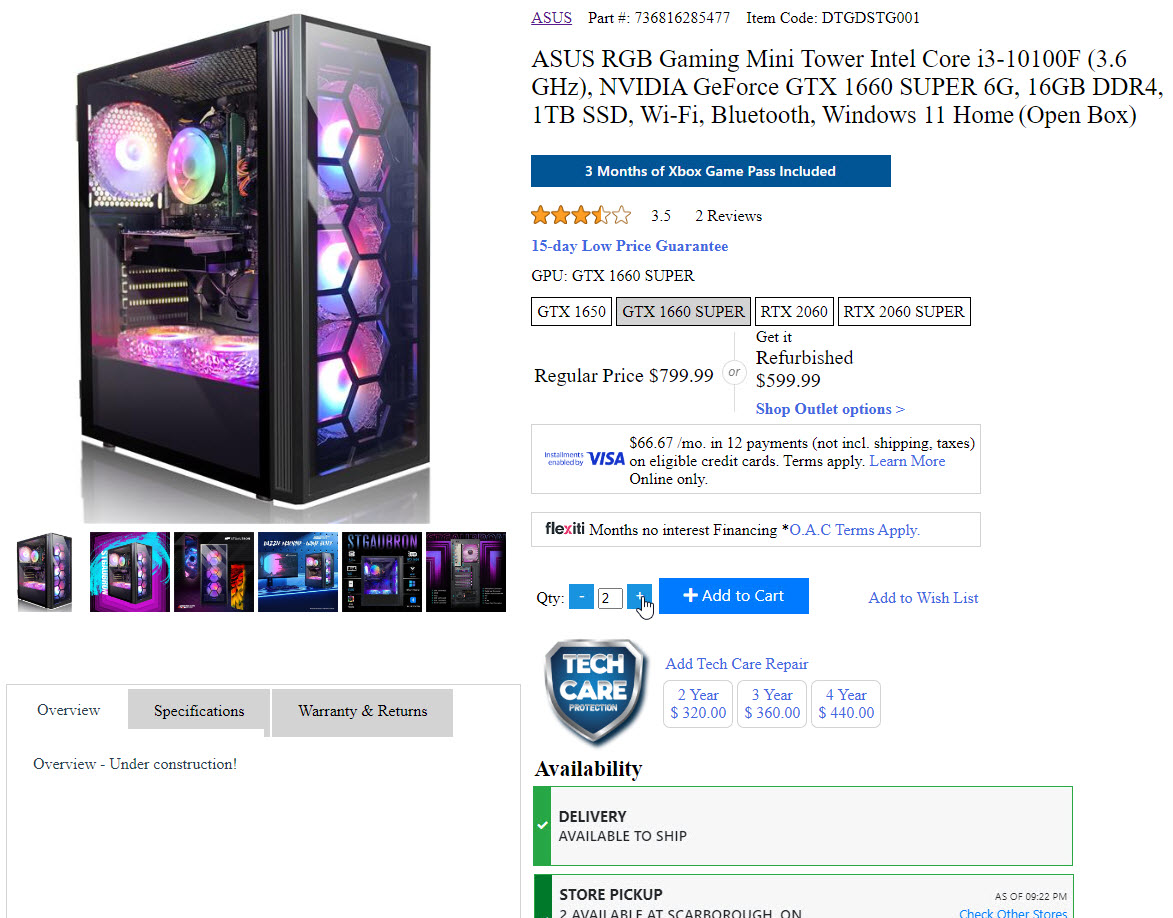Select the 4 Year $440.00 plan
Image resolution: width=1173 pixels, height=918 pixels.
click(846, 703)
